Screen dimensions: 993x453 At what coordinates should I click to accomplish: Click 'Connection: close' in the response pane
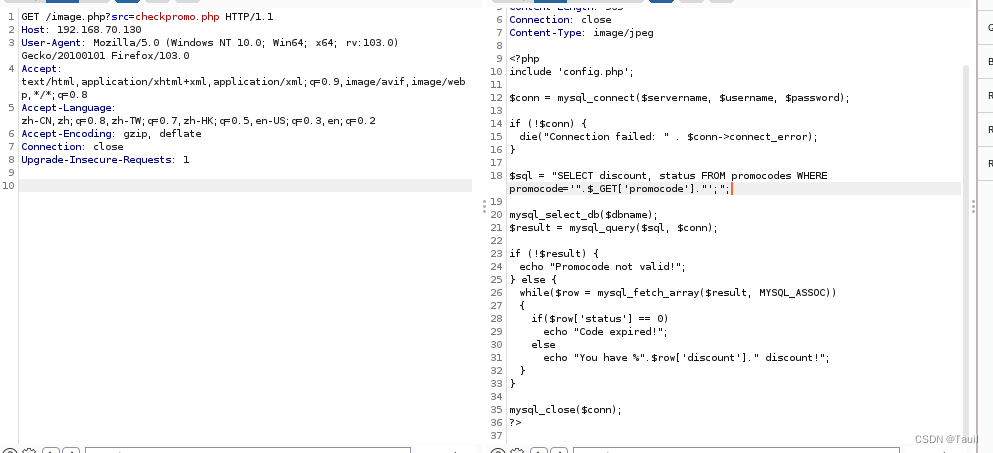(560, 20)
